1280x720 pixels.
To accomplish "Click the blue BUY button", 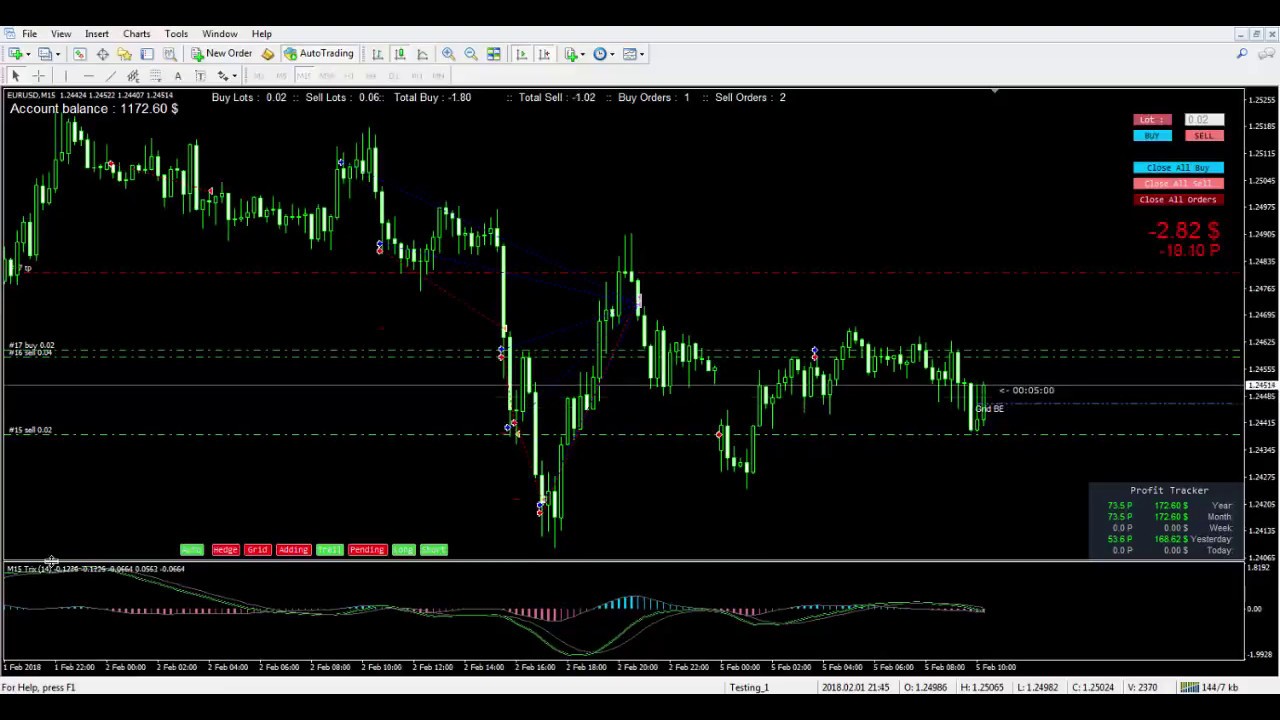I will pos(1152,136).
